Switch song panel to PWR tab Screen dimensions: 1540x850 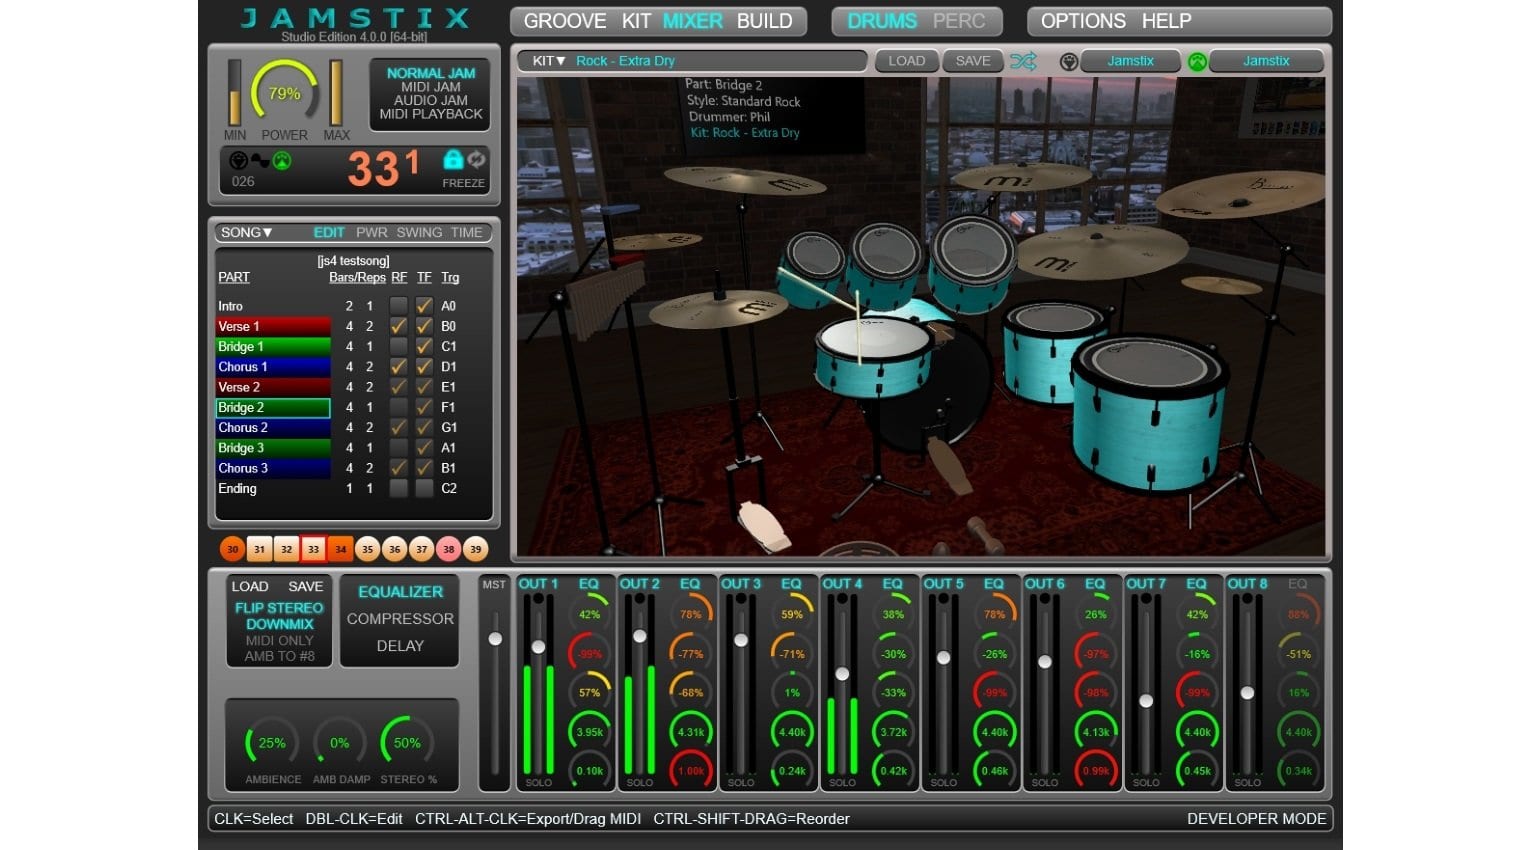coord(371,232)
